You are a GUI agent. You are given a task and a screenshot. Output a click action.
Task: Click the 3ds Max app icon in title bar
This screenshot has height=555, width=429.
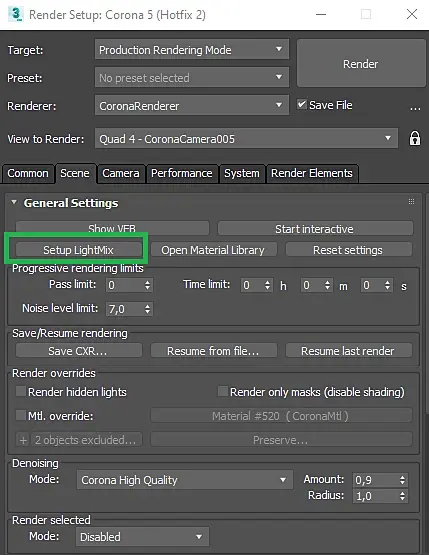(16, 14)
